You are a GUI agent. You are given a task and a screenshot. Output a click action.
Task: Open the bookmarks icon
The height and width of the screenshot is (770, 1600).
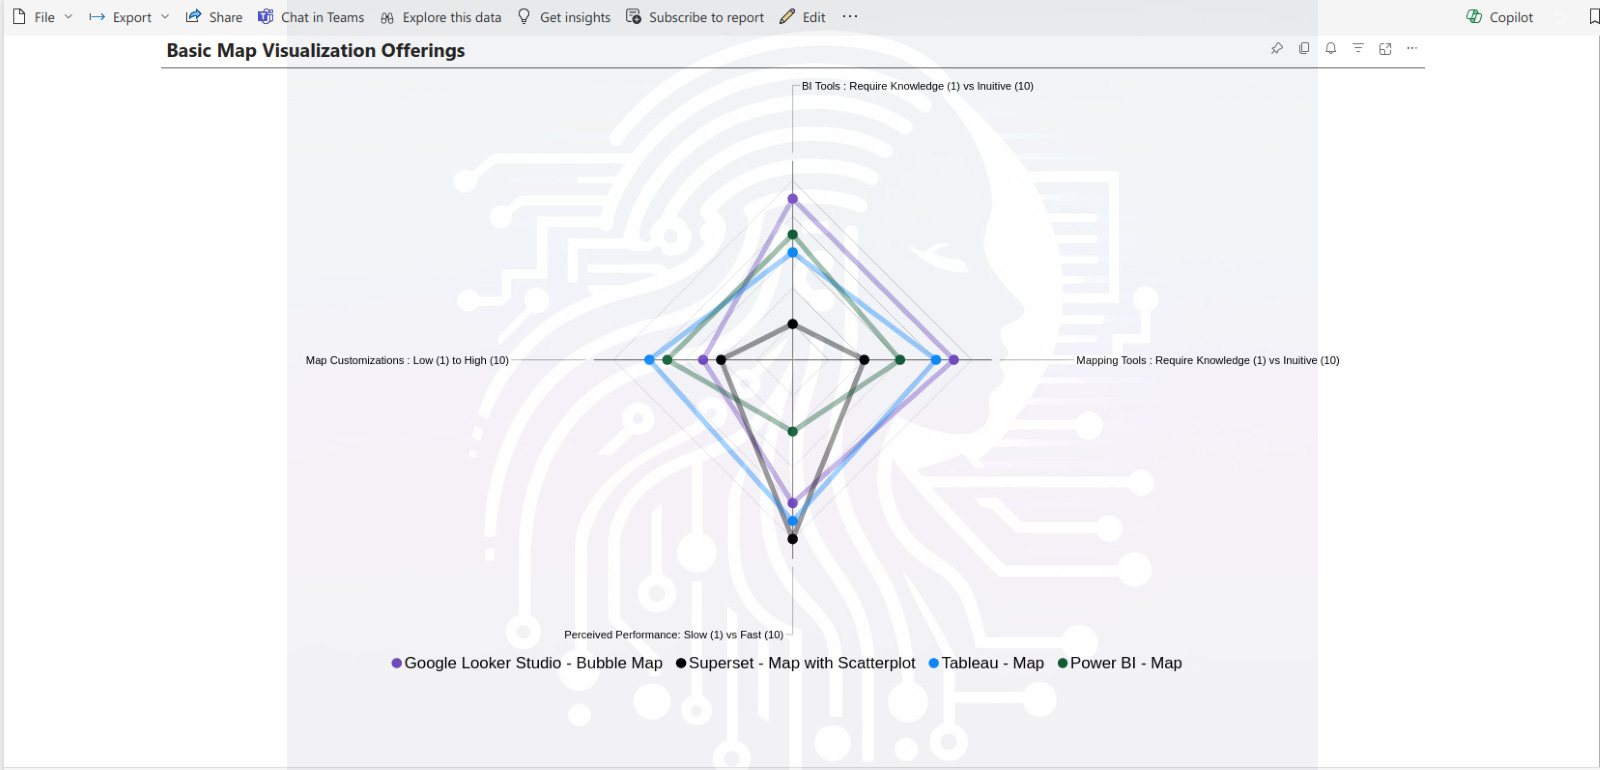pyautogui.click(x=1594, y=17)
